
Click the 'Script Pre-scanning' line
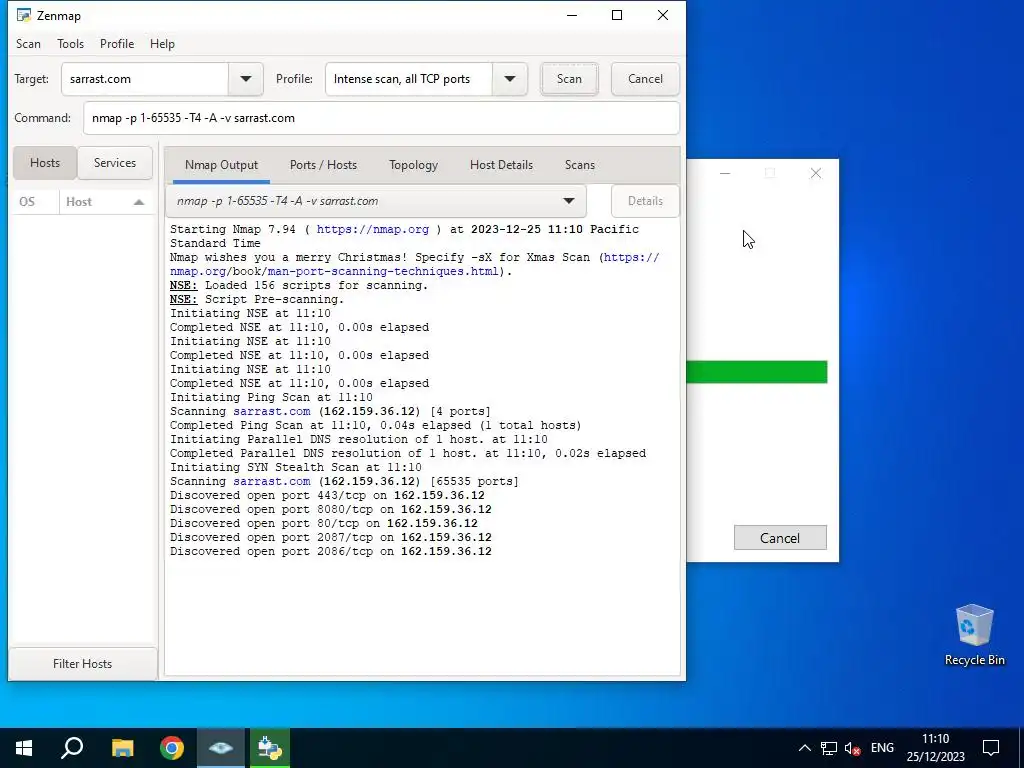(x=257, y=299)
